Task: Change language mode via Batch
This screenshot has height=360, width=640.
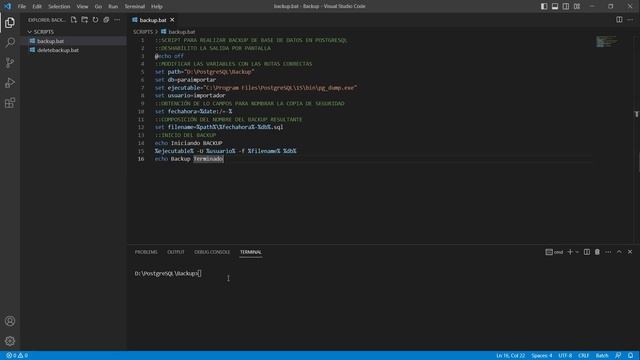Action: tap(602, 356)
